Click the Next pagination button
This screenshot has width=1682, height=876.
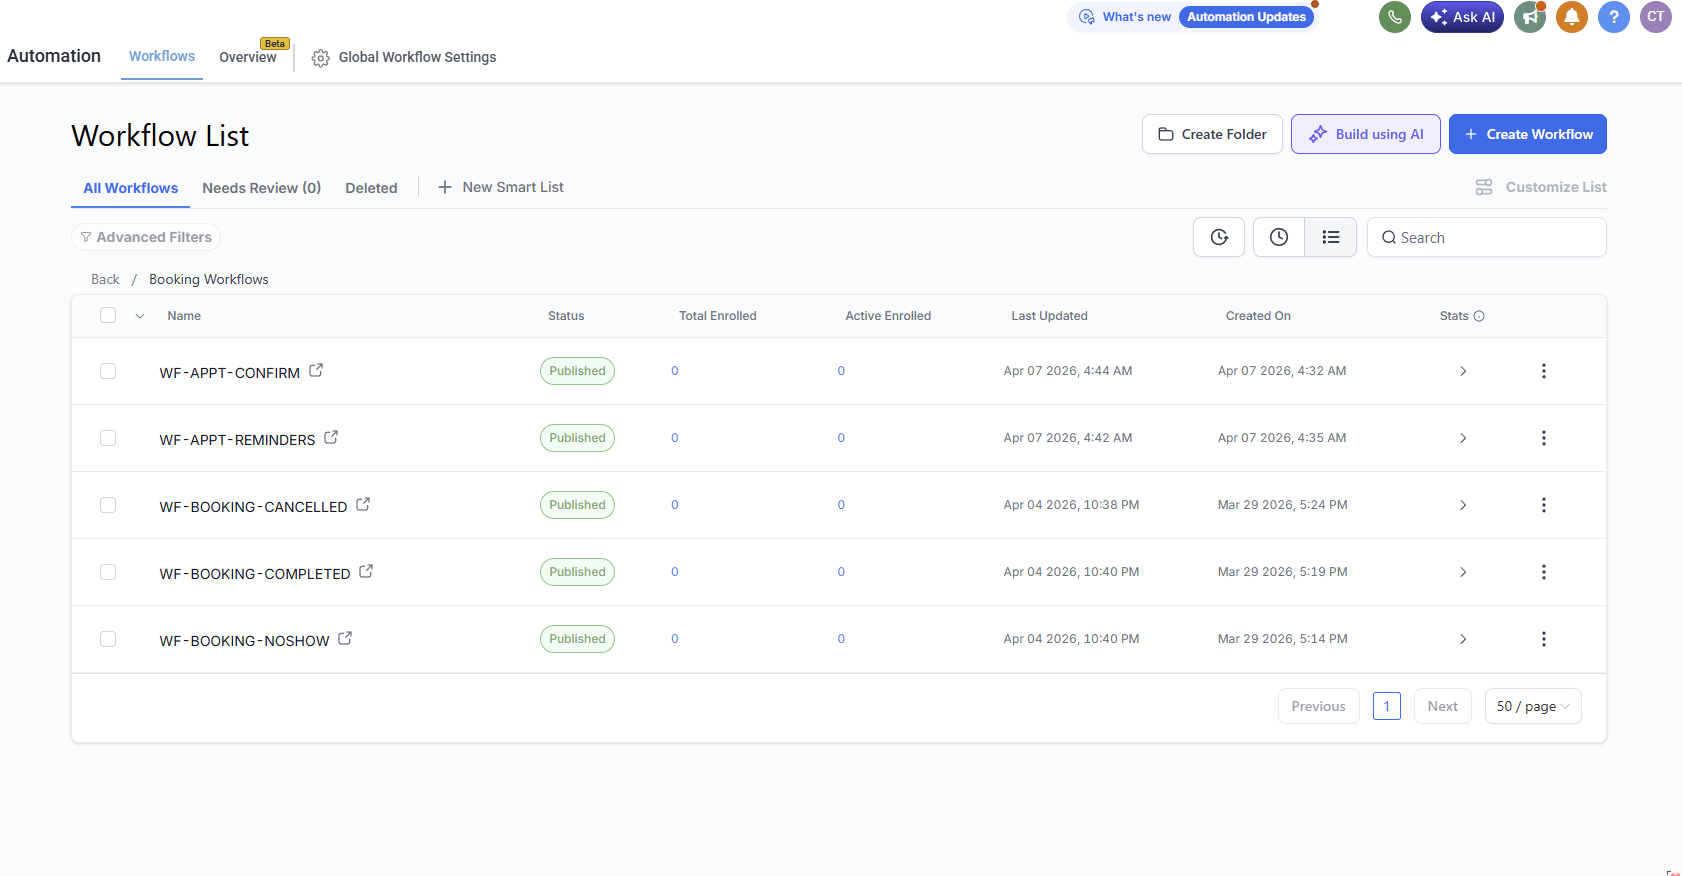1442,706
